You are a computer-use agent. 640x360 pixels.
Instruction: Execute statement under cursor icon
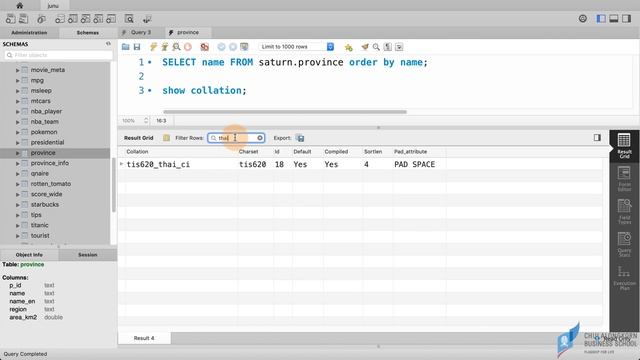(164, 47)
